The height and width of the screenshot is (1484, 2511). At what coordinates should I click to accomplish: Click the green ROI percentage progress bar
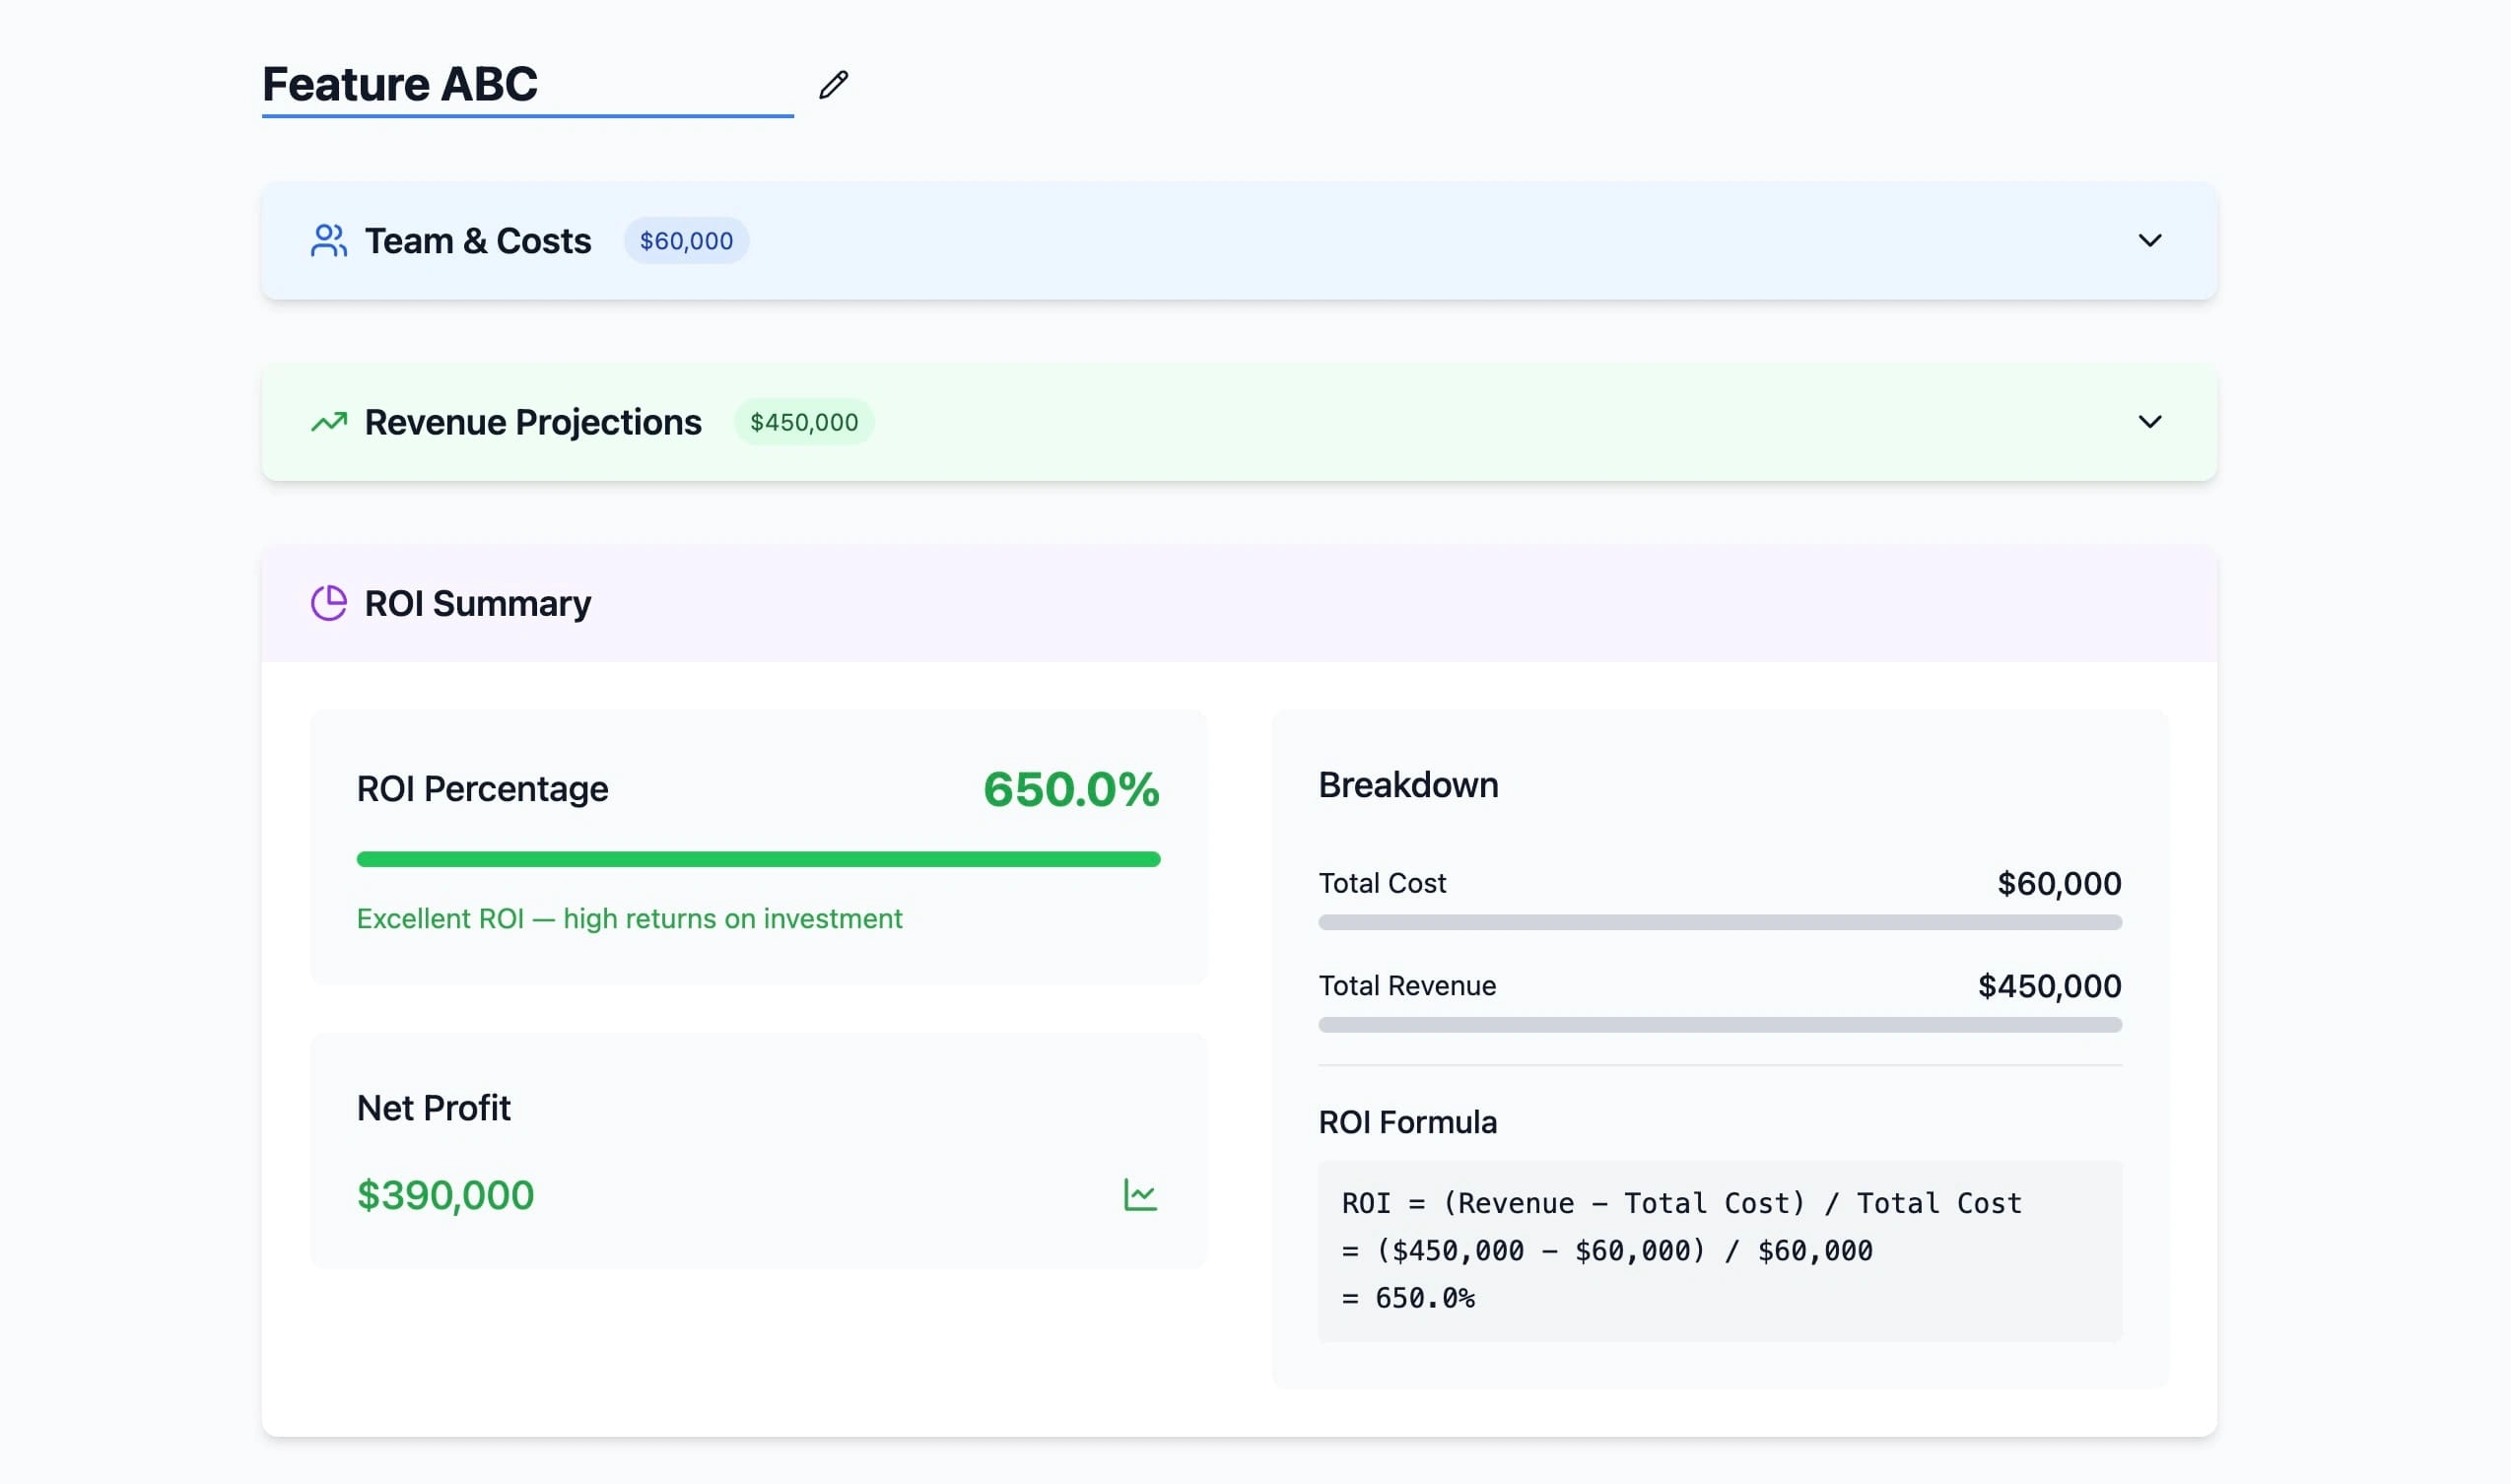tap(758, 859)
